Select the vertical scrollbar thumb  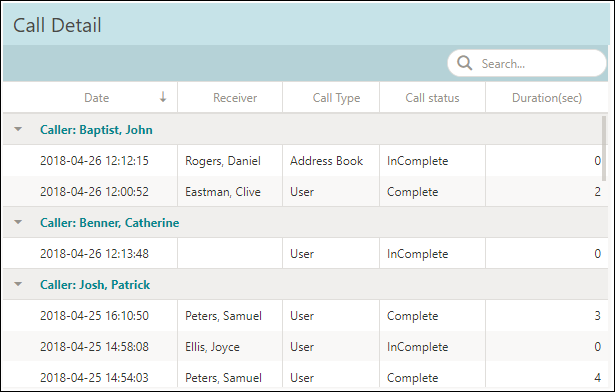[604, 148]
